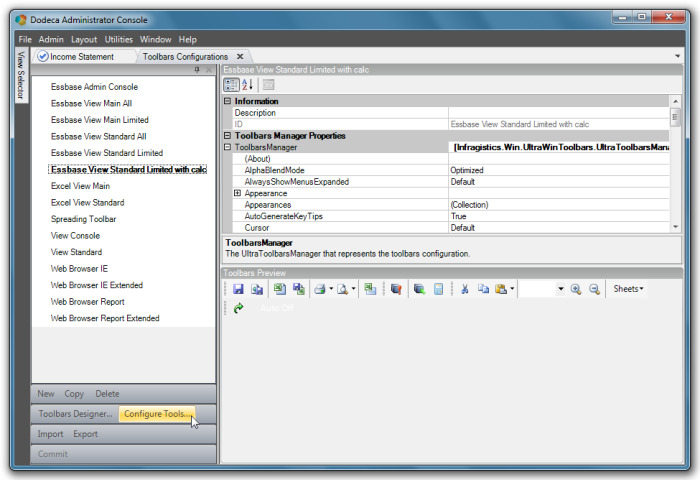Open the Paste options dropdown arrow
The image size is (700, 480).
(512, 288)
